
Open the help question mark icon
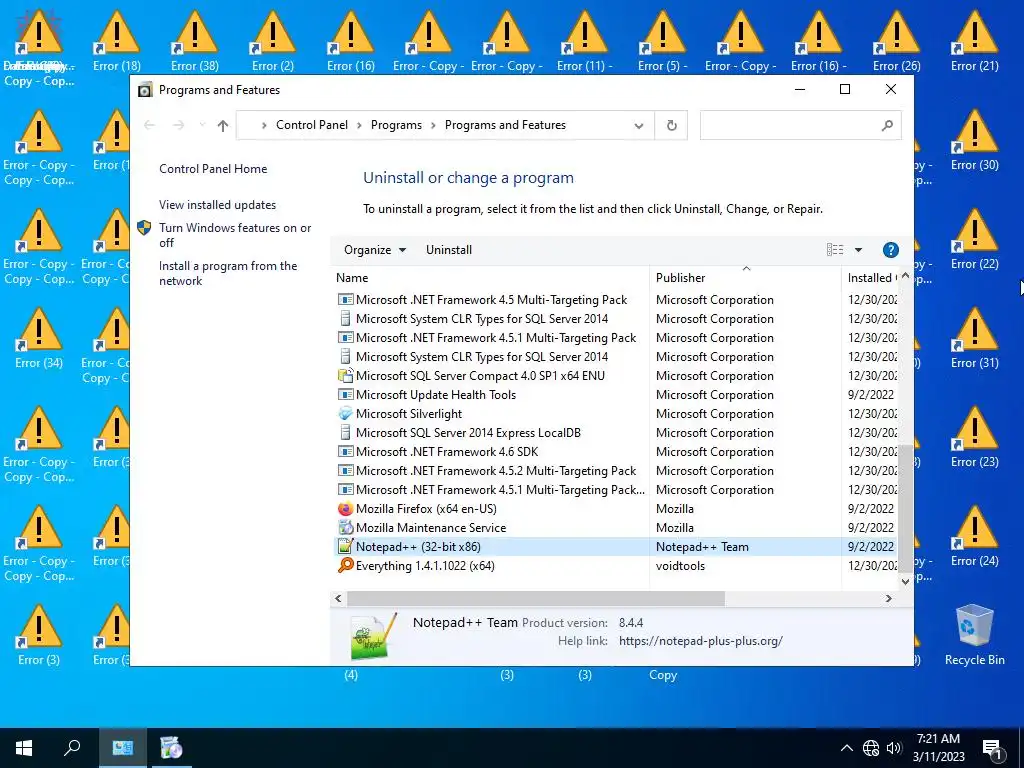[x=890, y=250]
